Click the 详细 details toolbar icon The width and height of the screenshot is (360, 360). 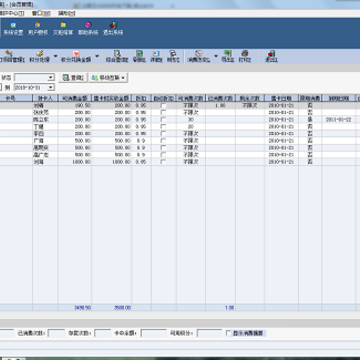(156, 56)
